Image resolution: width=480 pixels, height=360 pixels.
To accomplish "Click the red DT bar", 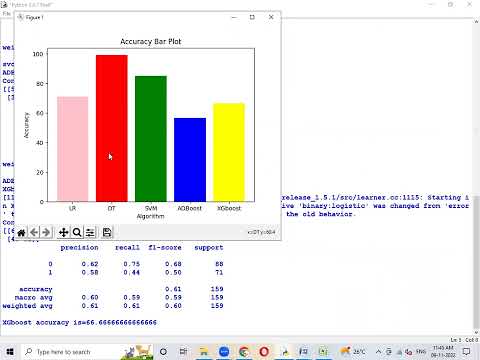I will point(112,128).
